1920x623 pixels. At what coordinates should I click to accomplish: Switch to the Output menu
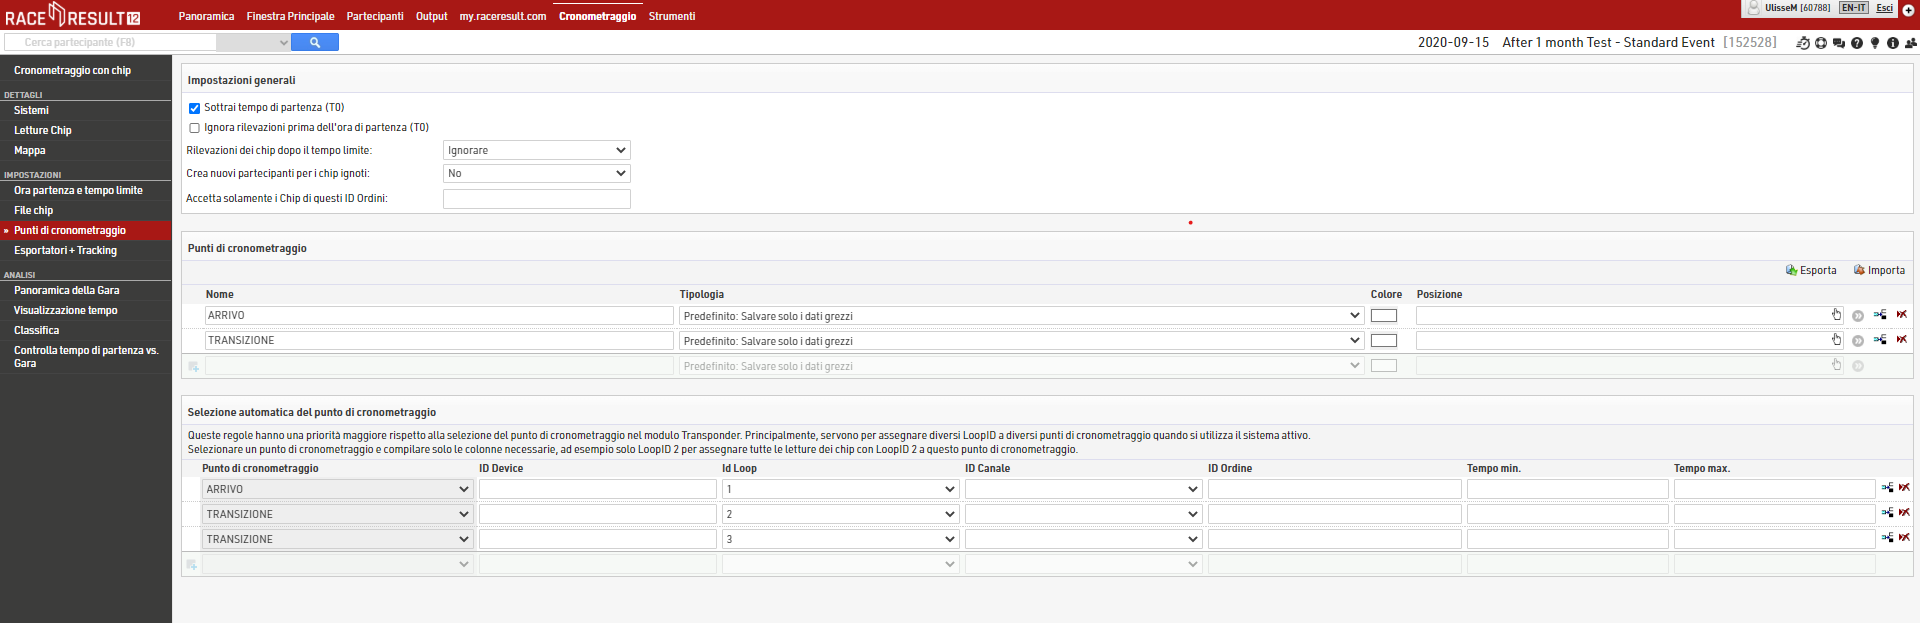click(x=431, y=16)
